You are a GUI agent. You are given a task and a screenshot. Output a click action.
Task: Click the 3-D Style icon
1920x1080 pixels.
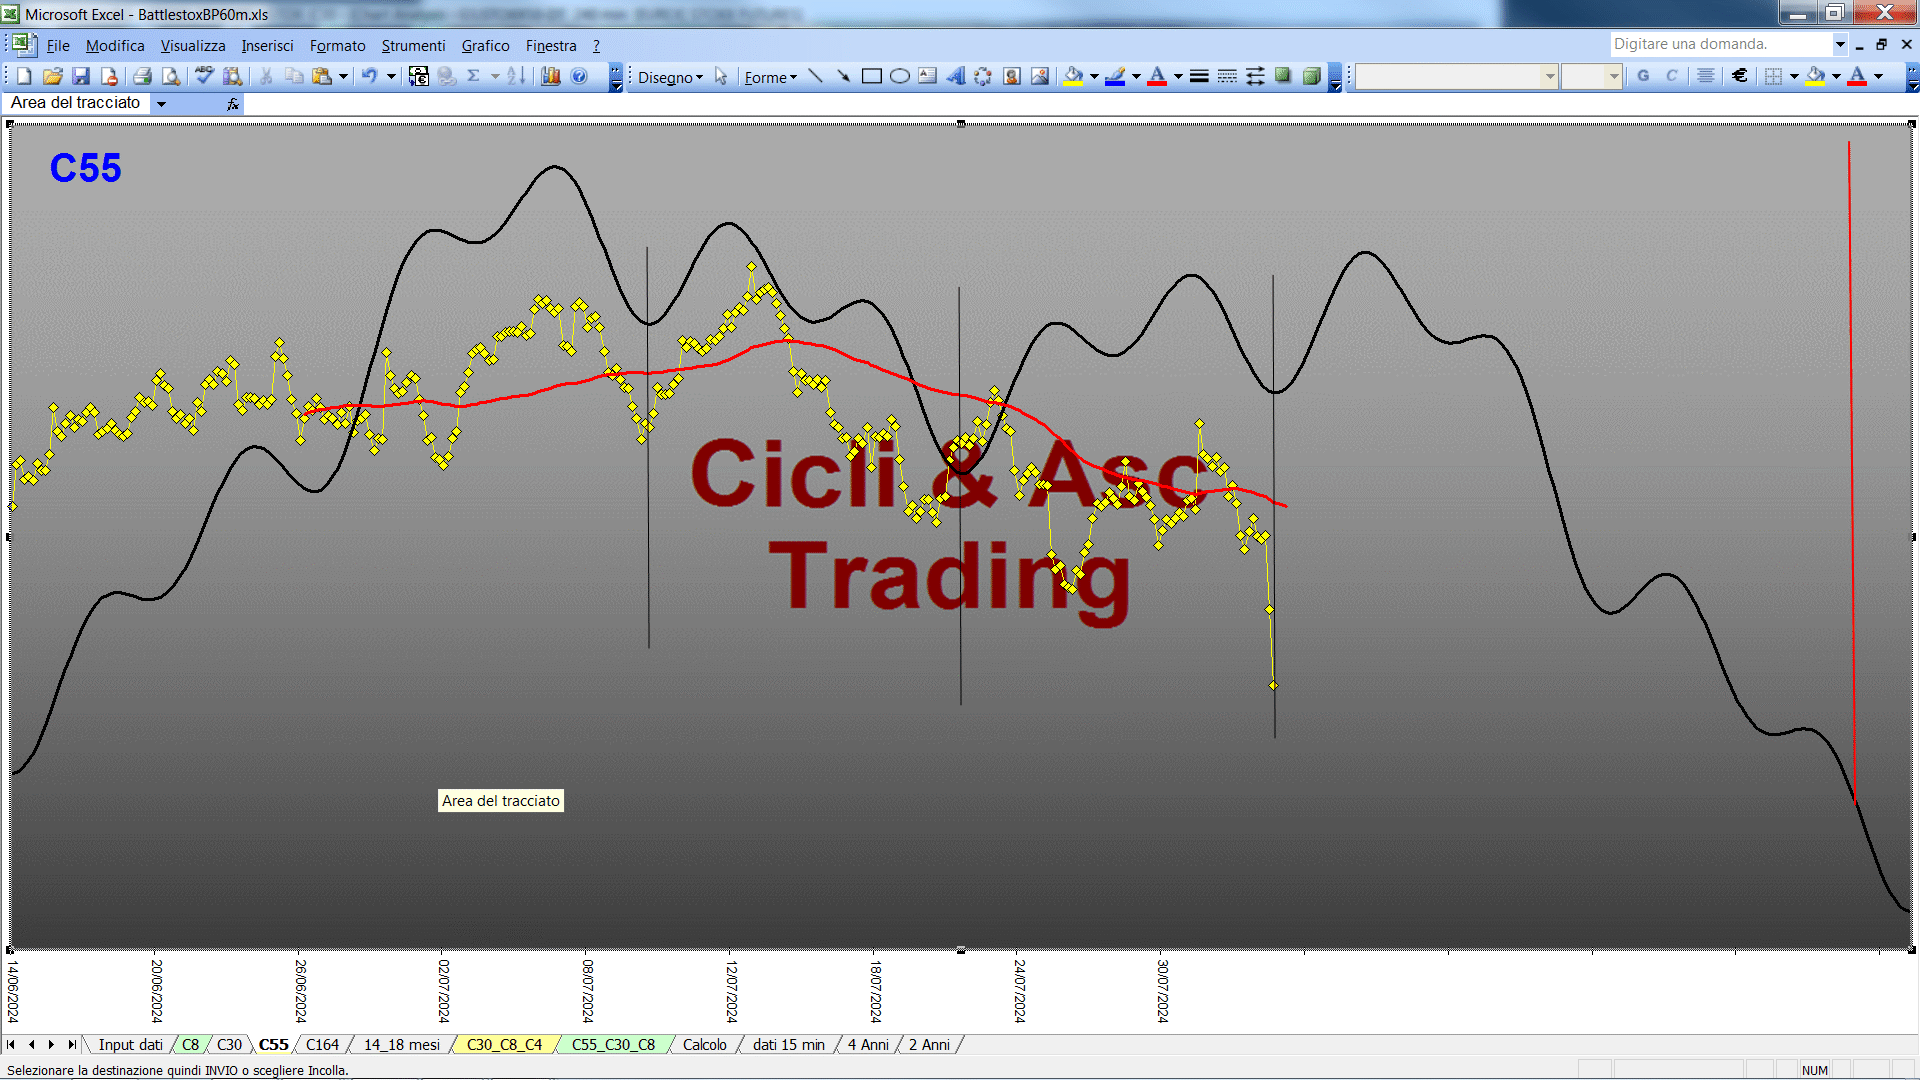[x=1312, y=76]
